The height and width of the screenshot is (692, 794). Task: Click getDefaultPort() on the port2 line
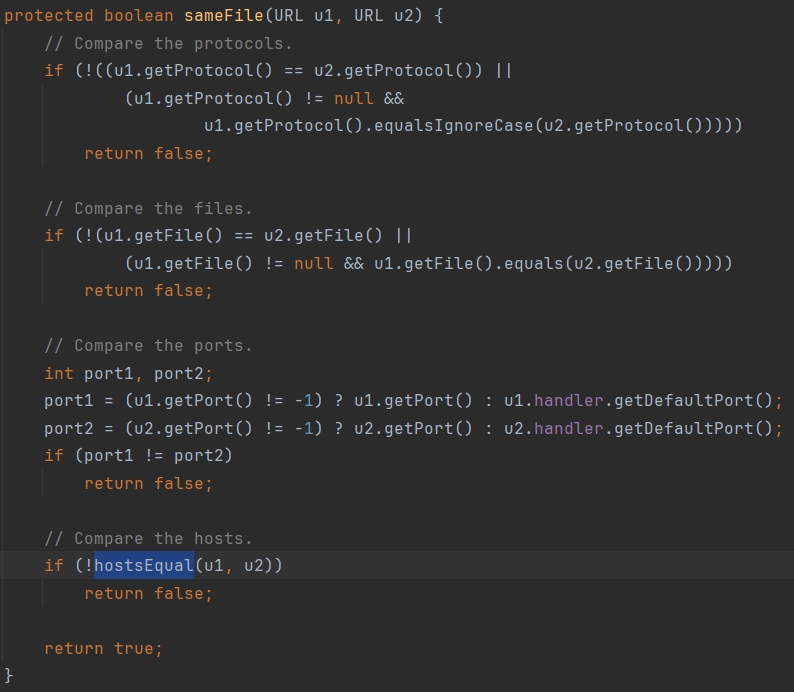coord(693,429)
